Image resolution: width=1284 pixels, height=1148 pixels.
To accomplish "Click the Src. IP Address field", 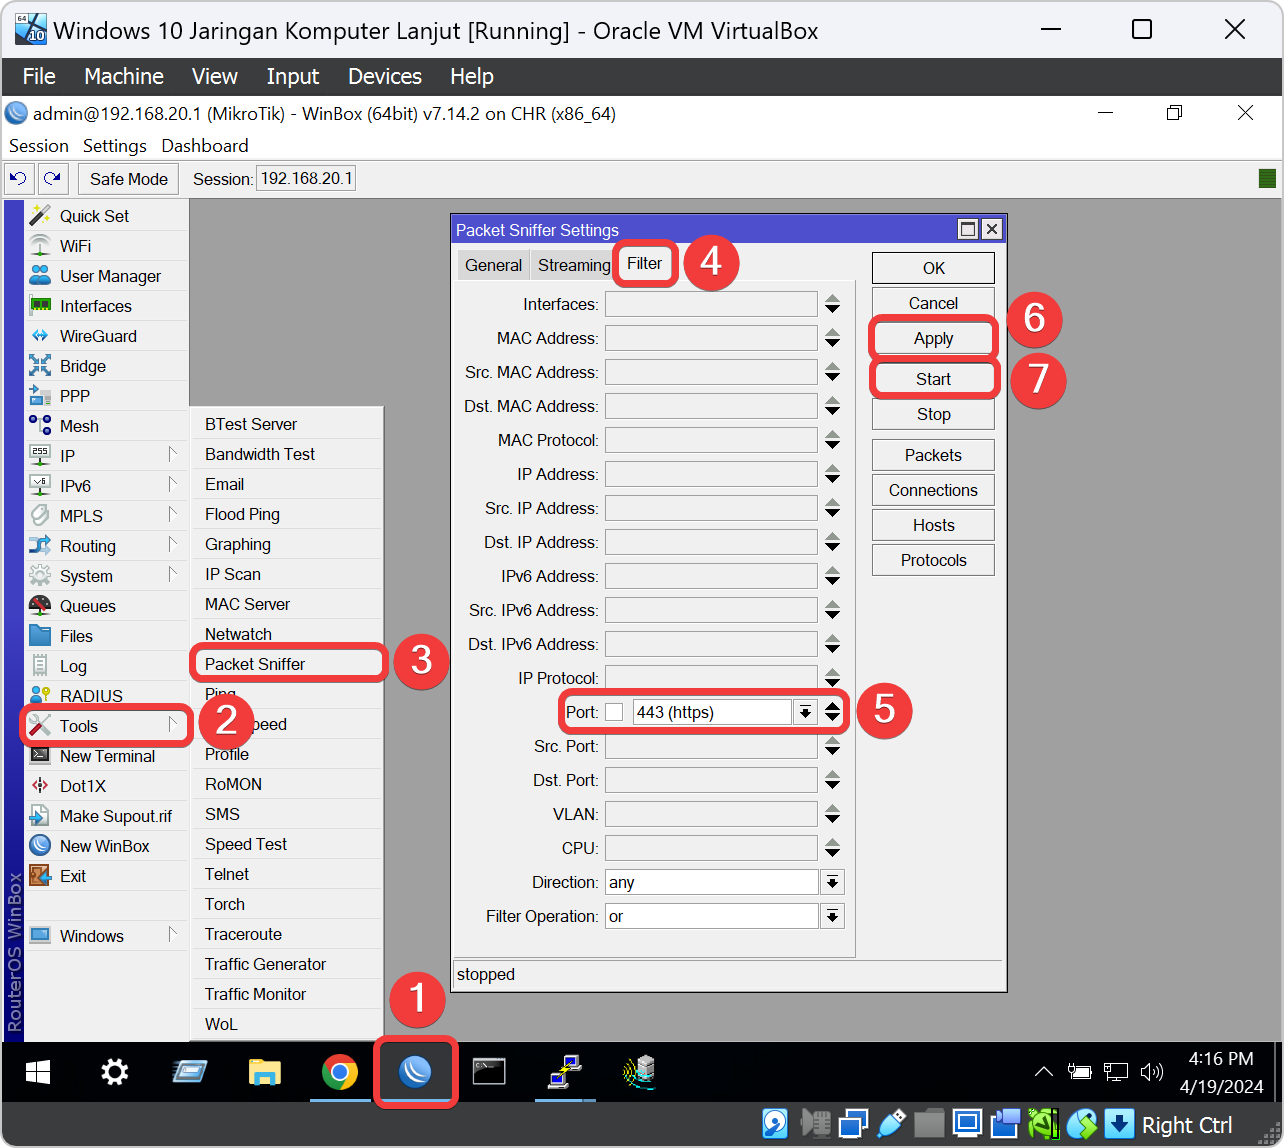I will 711,508.
